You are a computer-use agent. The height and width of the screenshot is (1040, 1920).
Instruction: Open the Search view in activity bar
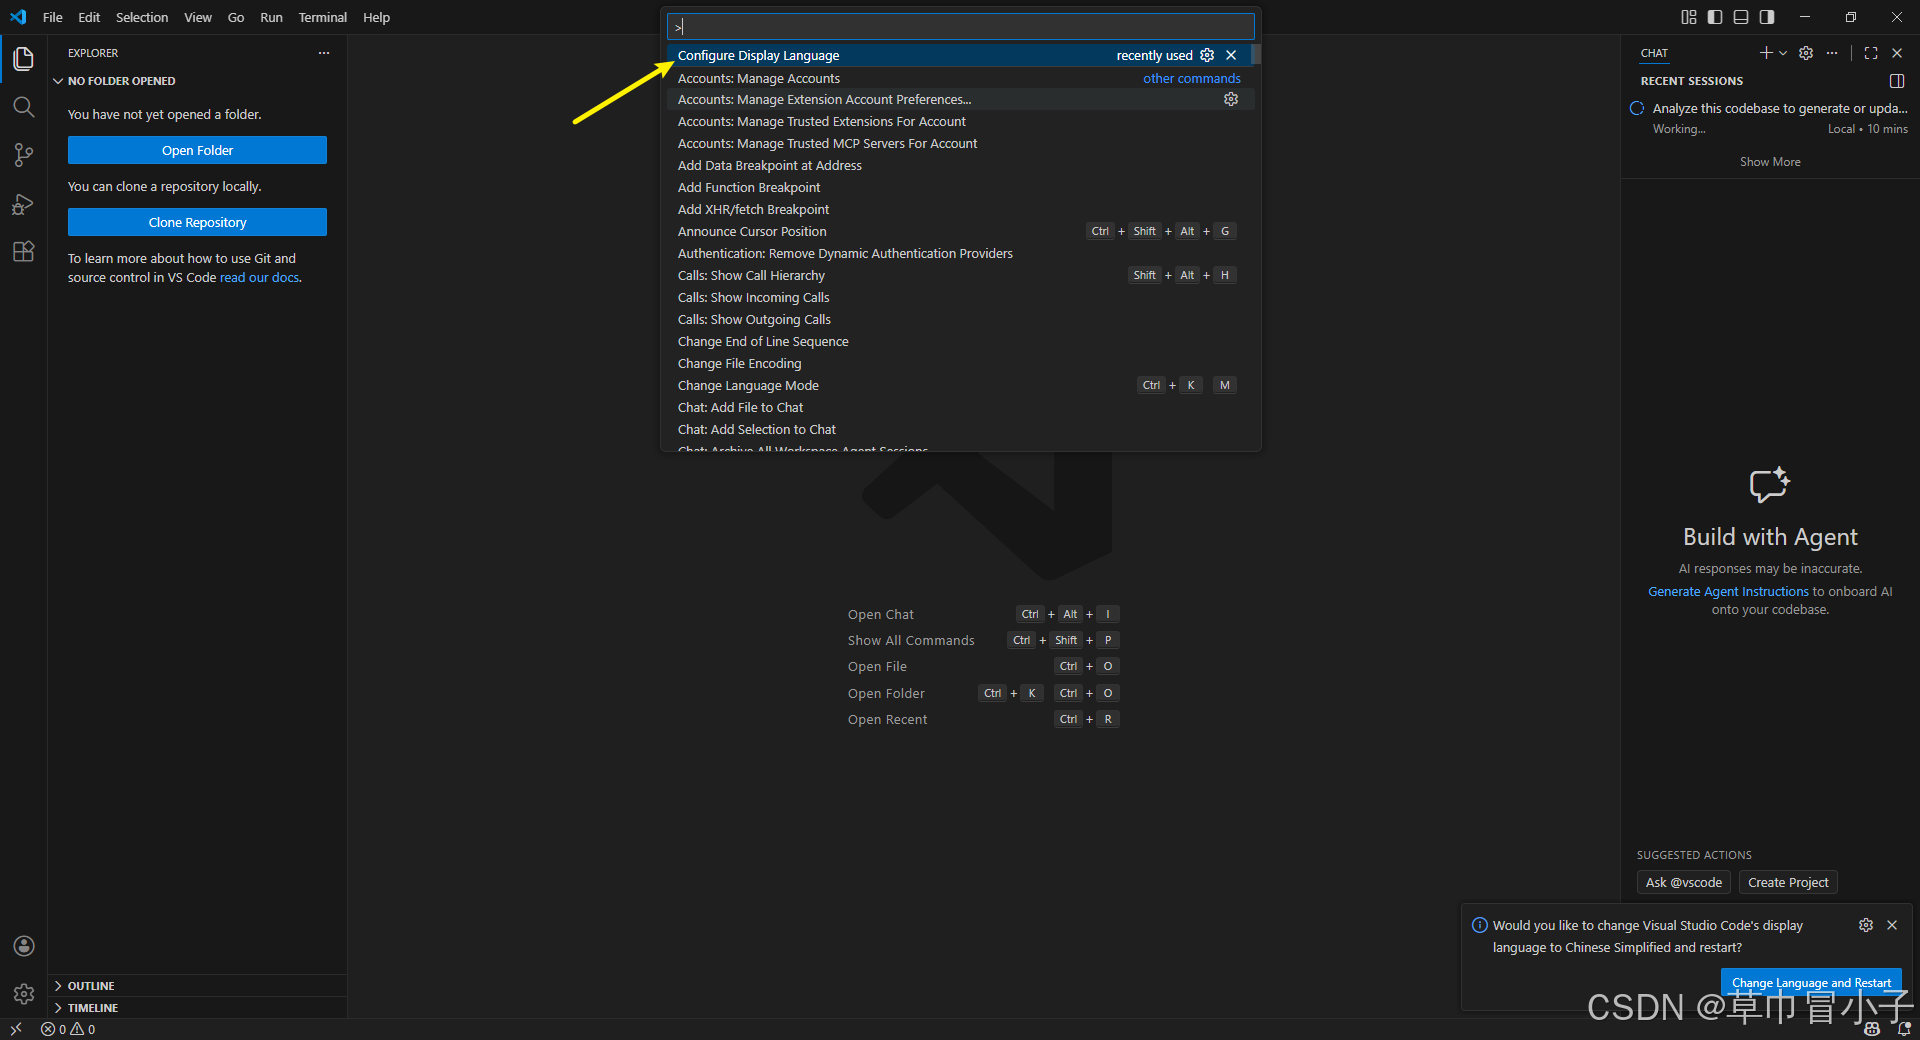[24, 107]
